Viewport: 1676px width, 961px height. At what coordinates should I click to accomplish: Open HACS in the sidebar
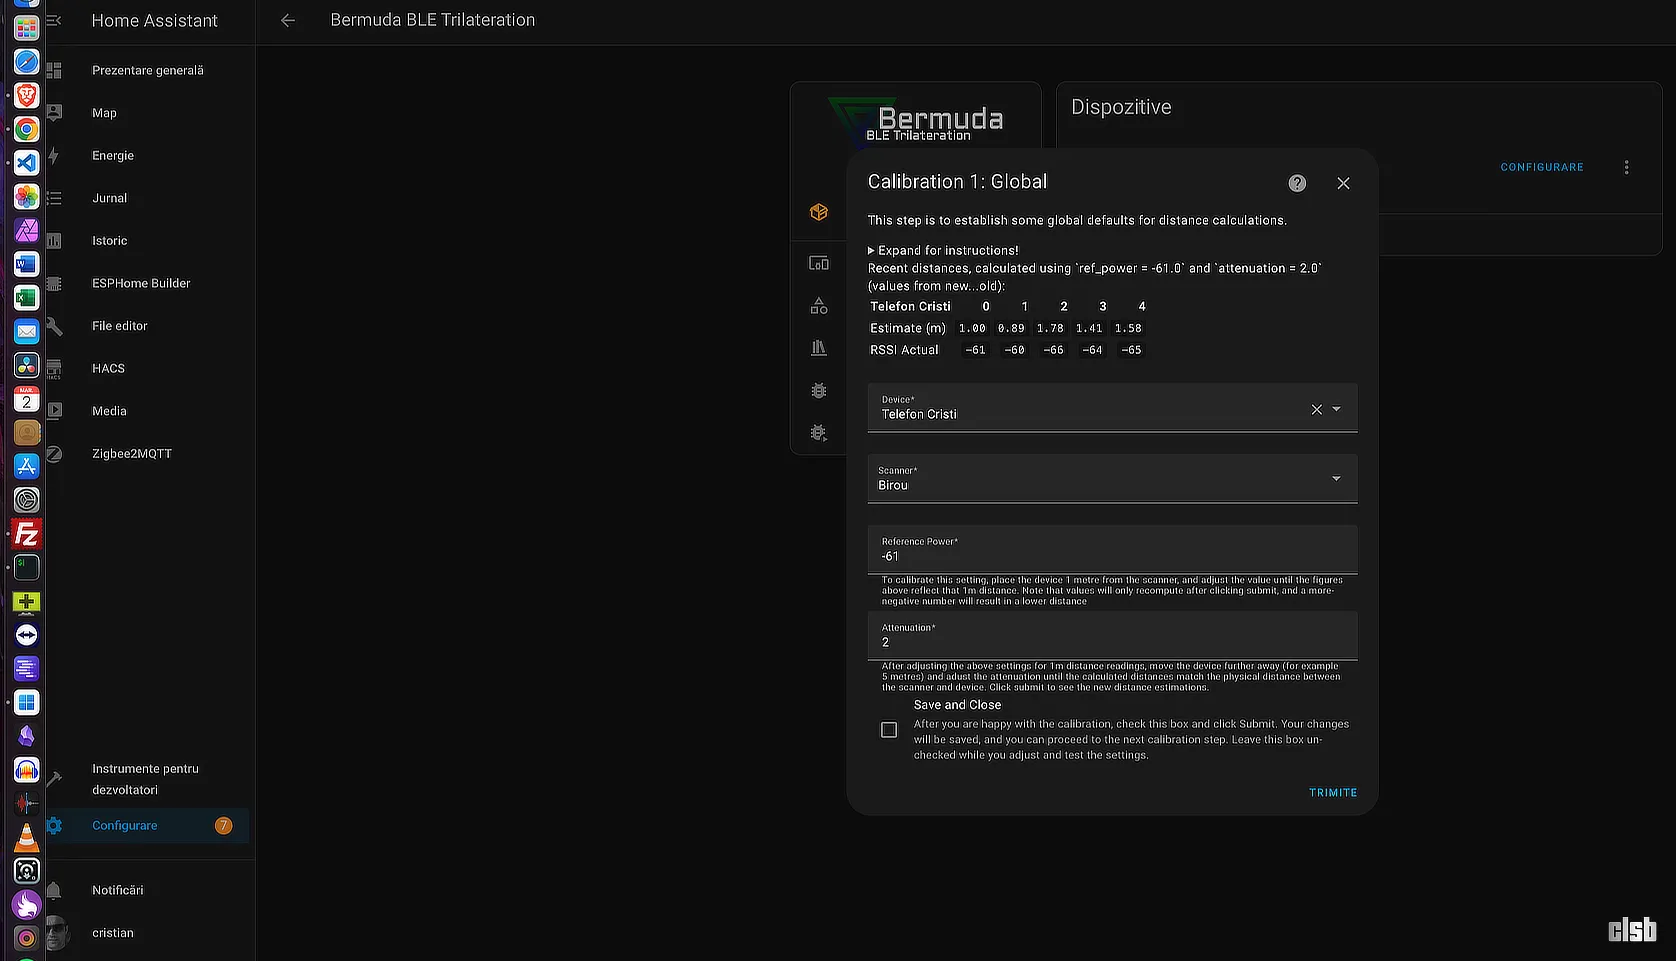[x=147, y=368]
